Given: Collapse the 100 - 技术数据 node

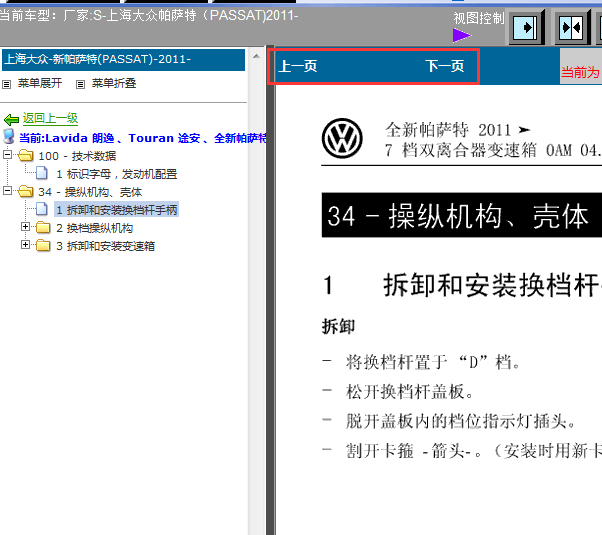Looking at the screenshot, I should (x=7, y=154).
